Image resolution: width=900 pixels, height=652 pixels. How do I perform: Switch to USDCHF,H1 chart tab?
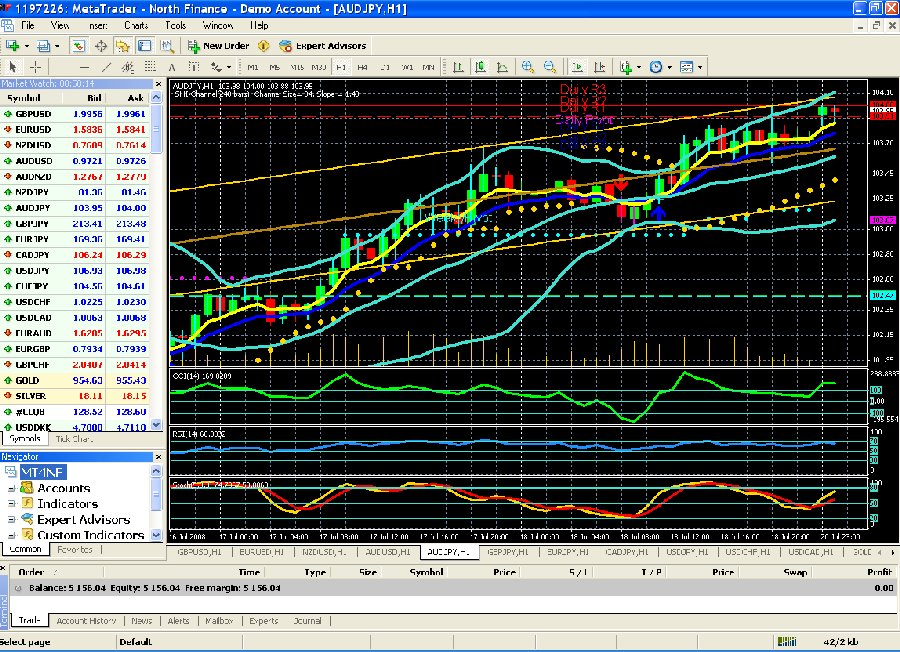tap(748, 552)
